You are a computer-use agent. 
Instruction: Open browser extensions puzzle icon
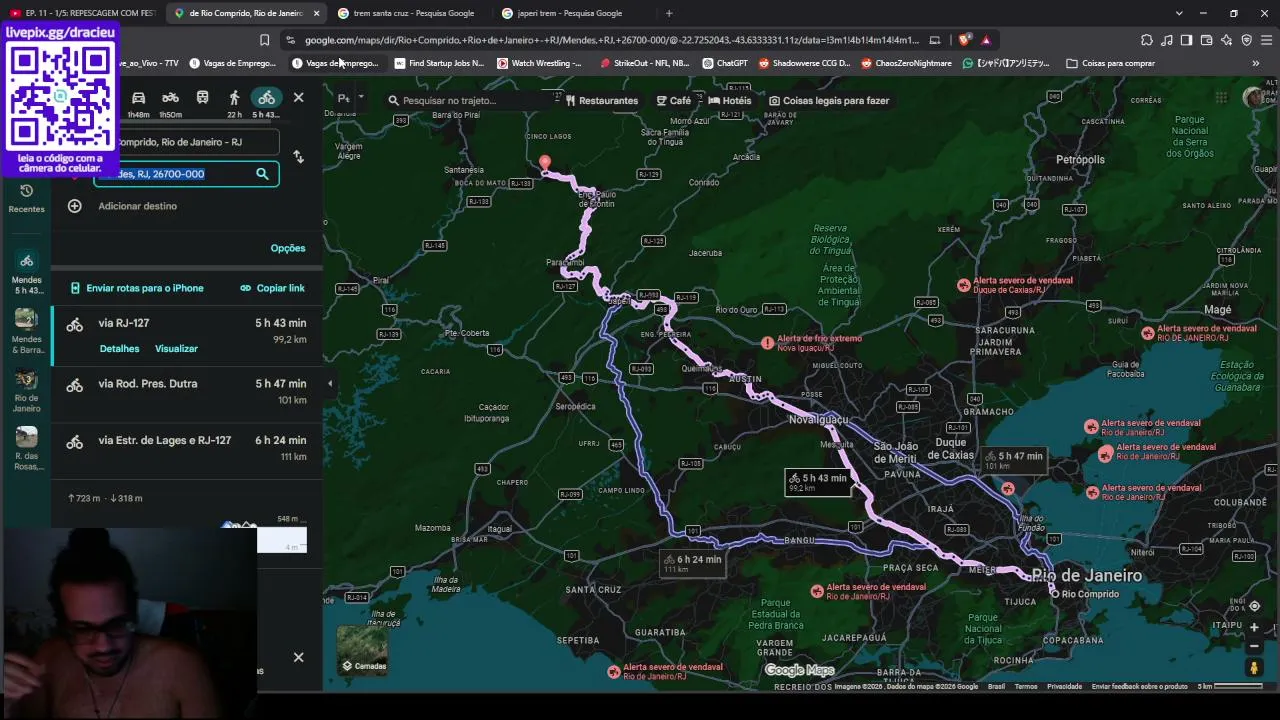click(1146, 40)
